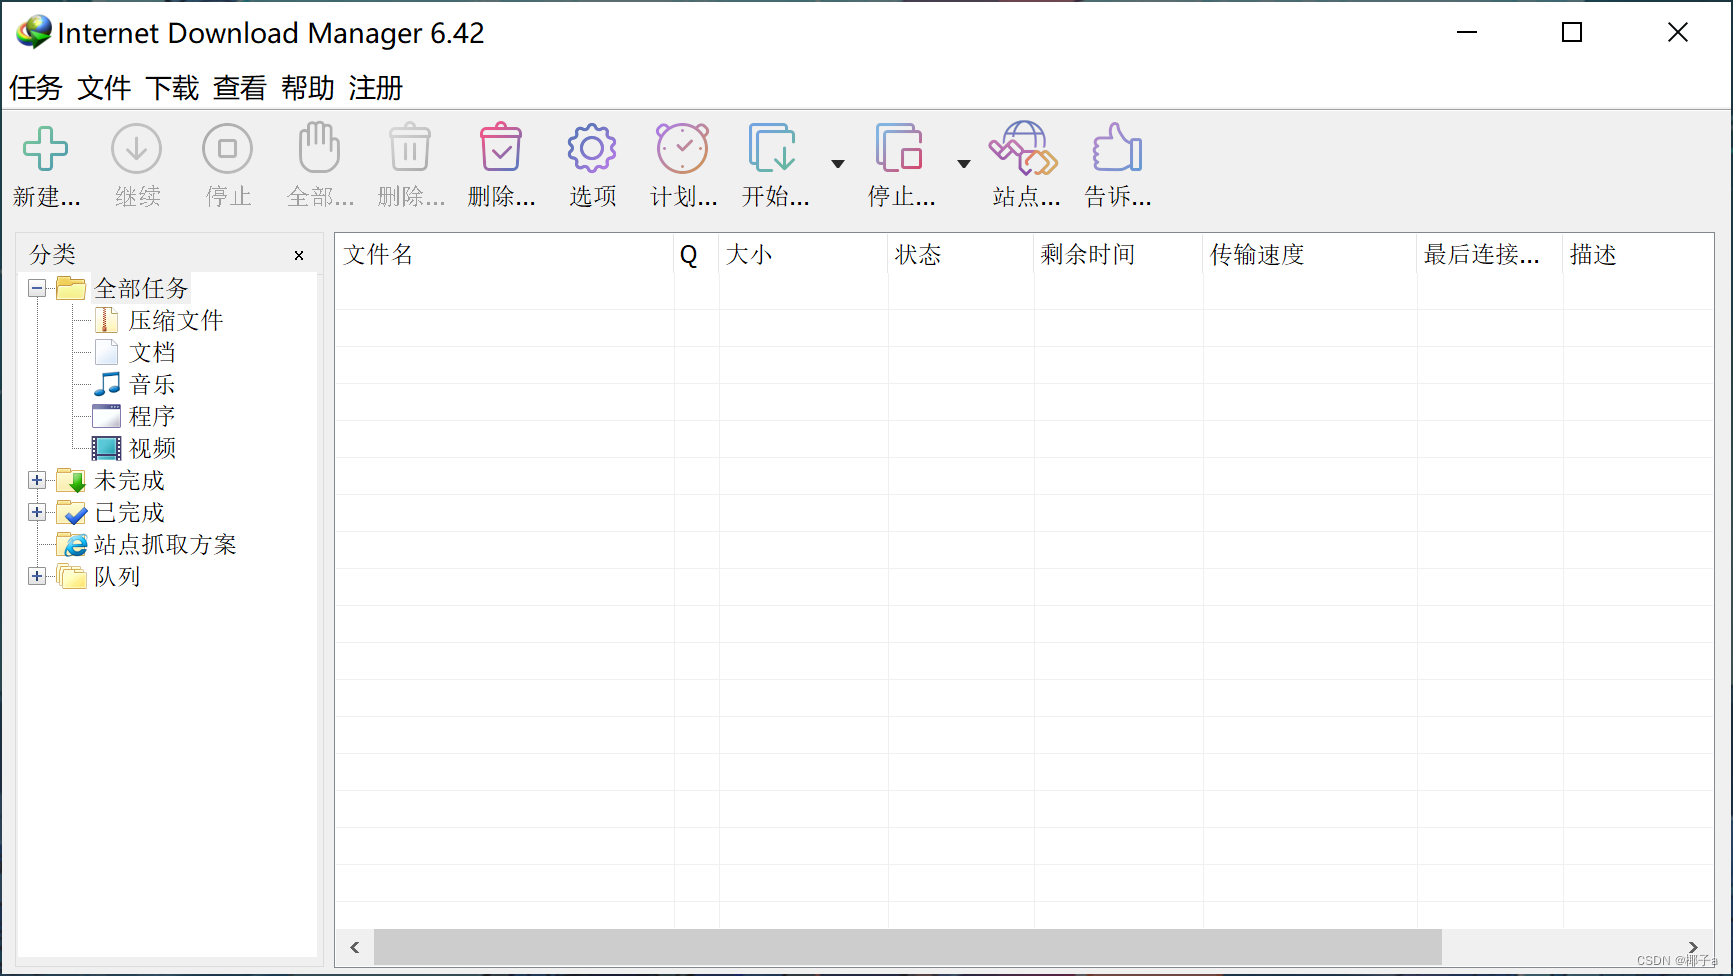Click the 开始 start queue icon
This screenshot has height=976, width=1733.
click(773, 148)
